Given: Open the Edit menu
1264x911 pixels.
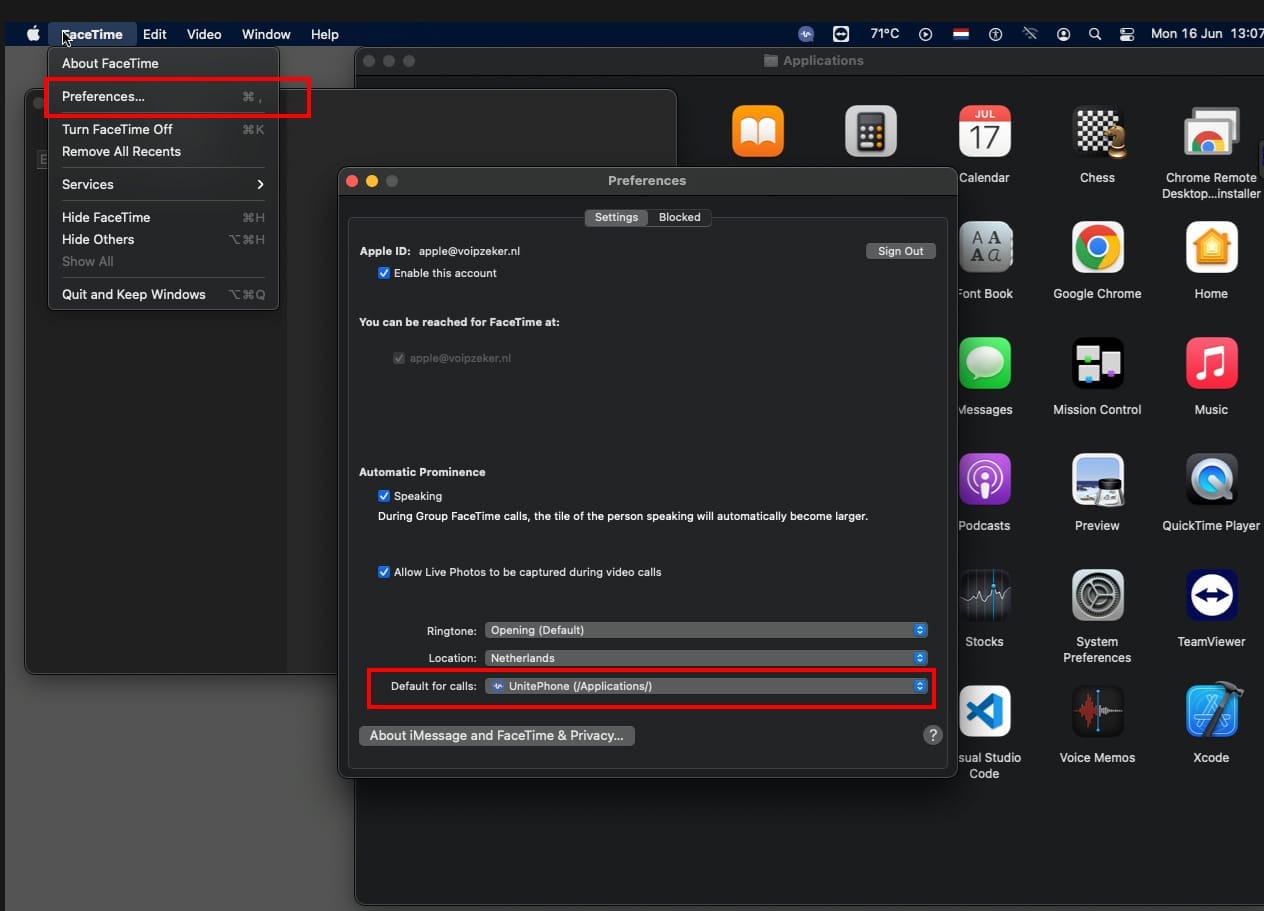Looking at the screenshot, I should (x=154, y=34).
